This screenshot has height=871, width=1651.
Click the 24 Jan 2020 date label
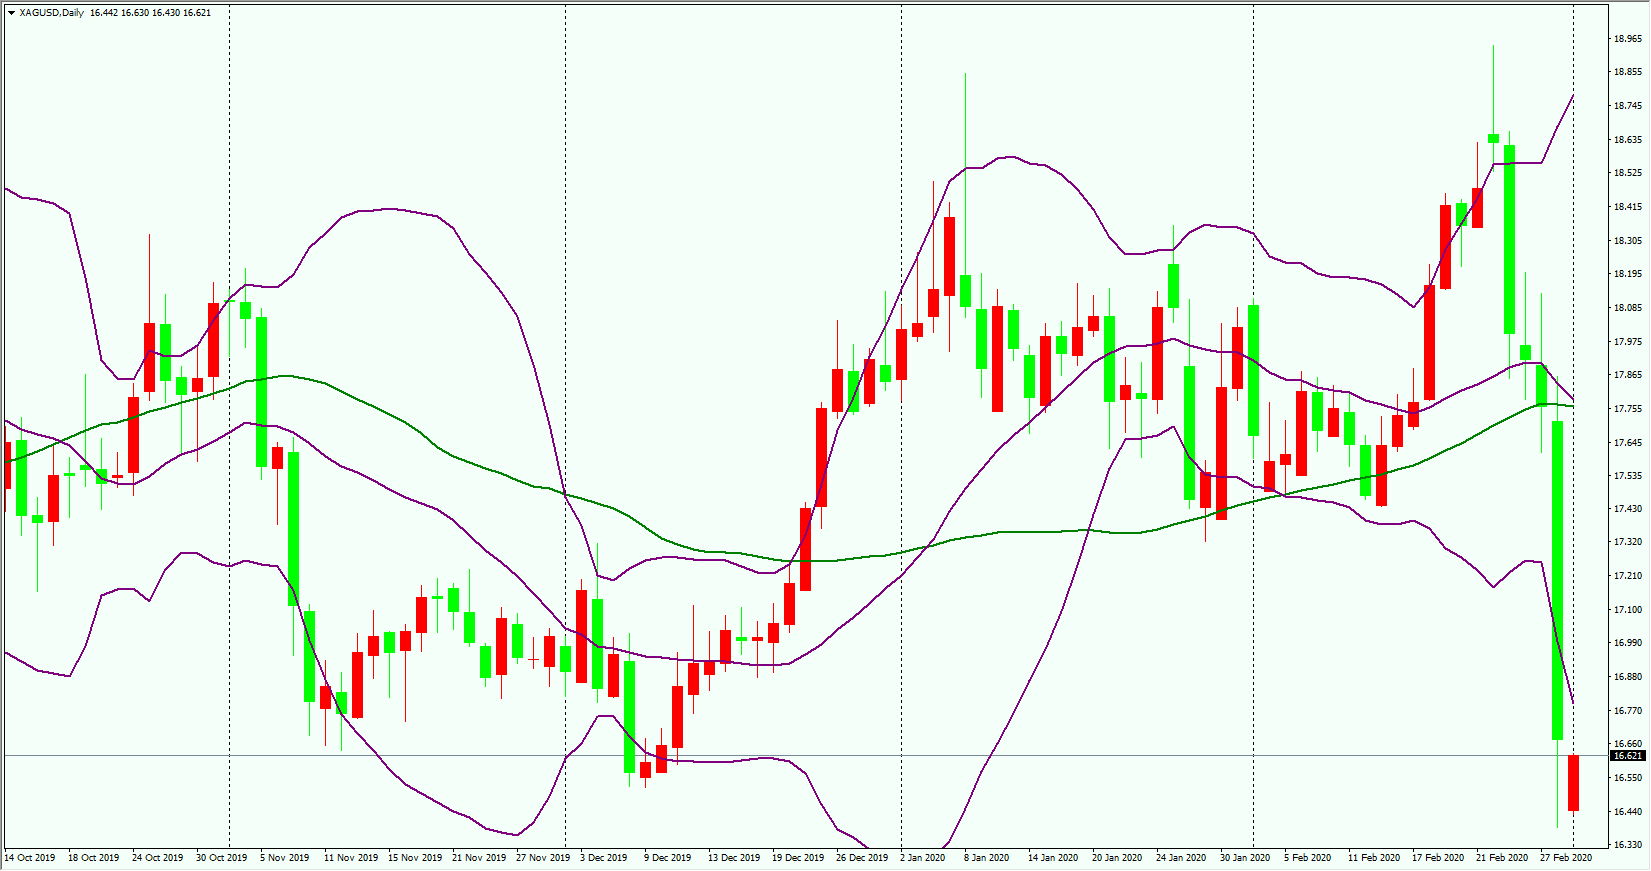click(x=1181, y=858)
